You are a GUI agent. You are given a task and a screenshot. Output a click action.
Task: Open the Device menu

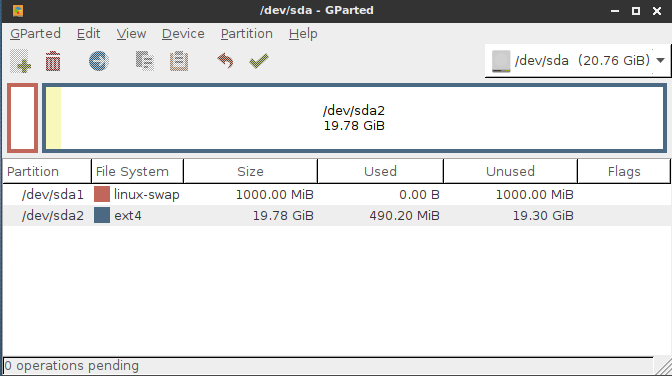(183, 34)
